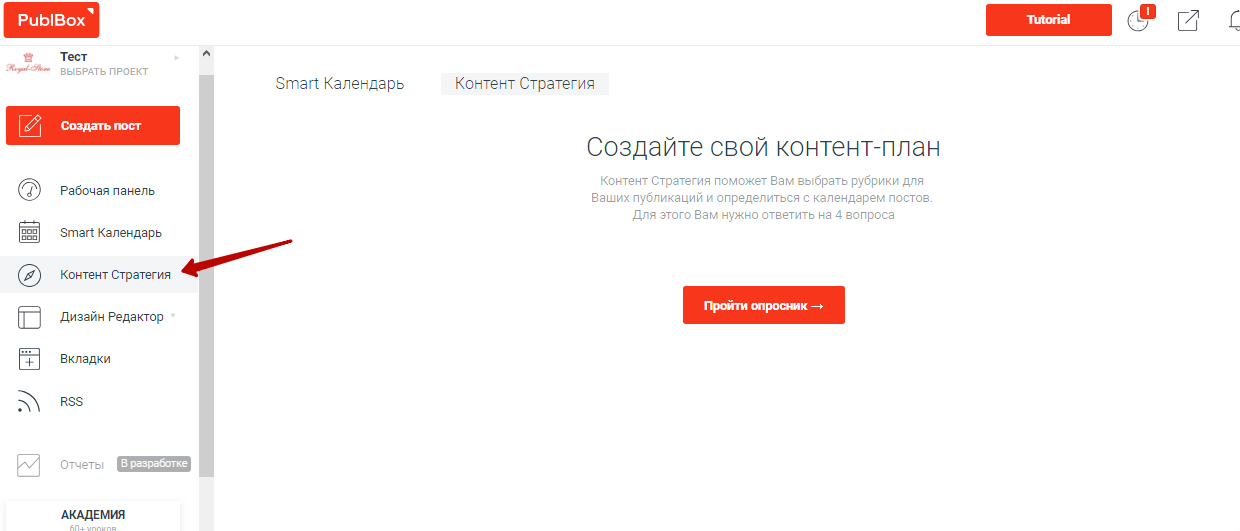Click the Создать пост button
1240x531 pixels.
click(93, 126)
